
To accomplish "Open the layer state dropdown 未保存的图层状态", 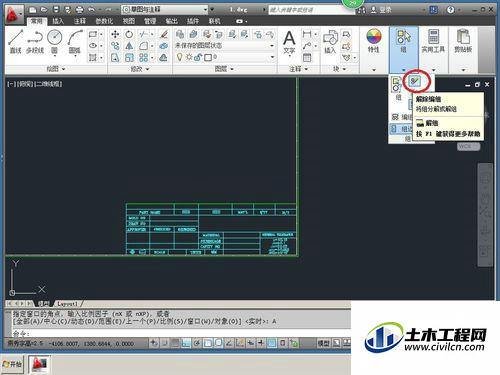I will (225, 45).
